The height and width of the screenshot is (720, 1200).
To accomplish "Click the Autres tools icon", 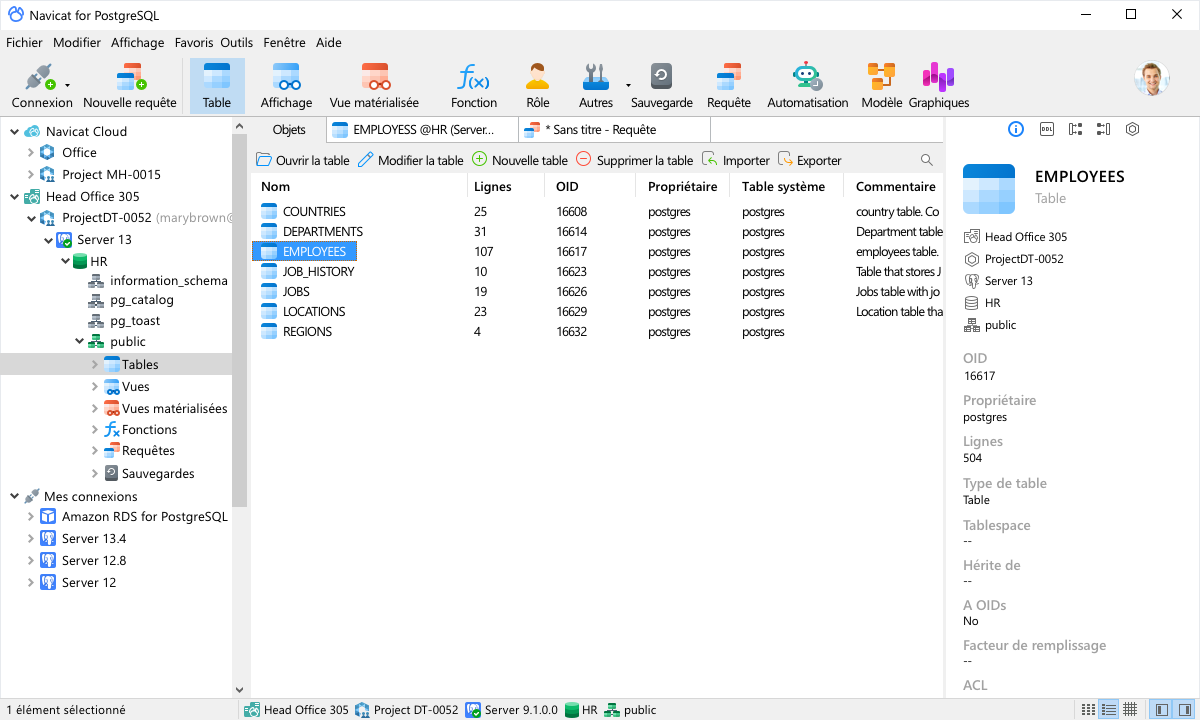I will [x=596, y=86].
